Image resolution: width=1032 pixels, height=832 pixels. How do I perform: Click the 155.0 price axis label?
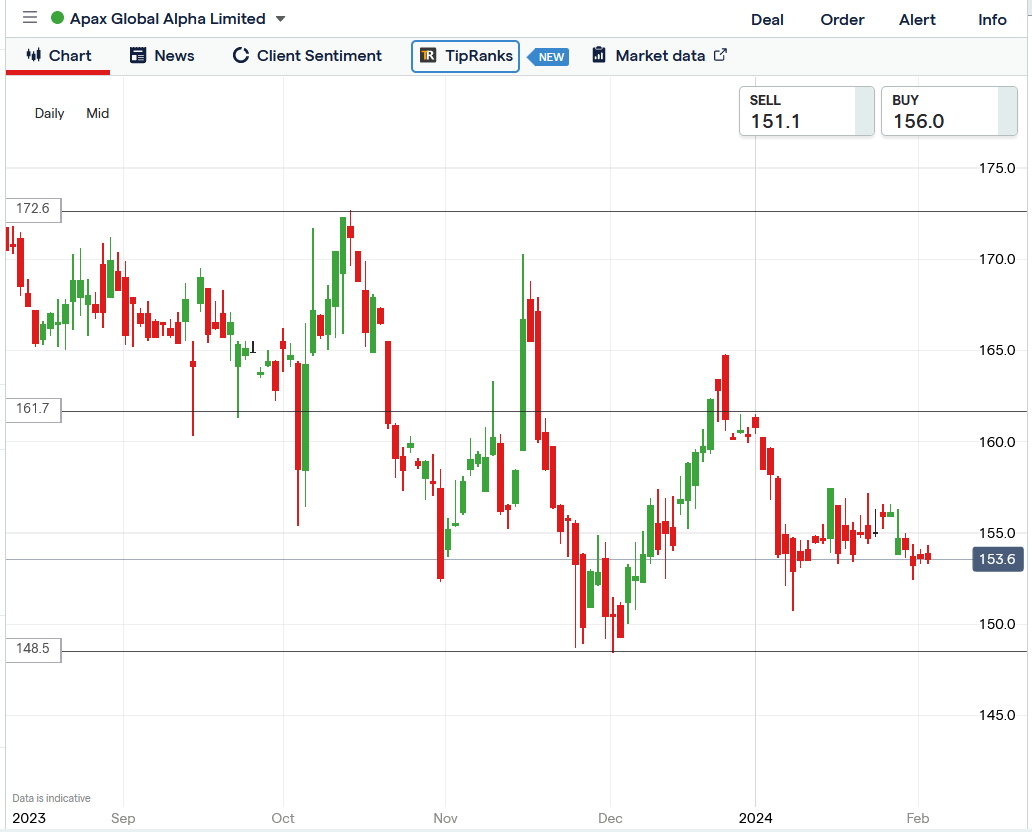click(996, 533)
